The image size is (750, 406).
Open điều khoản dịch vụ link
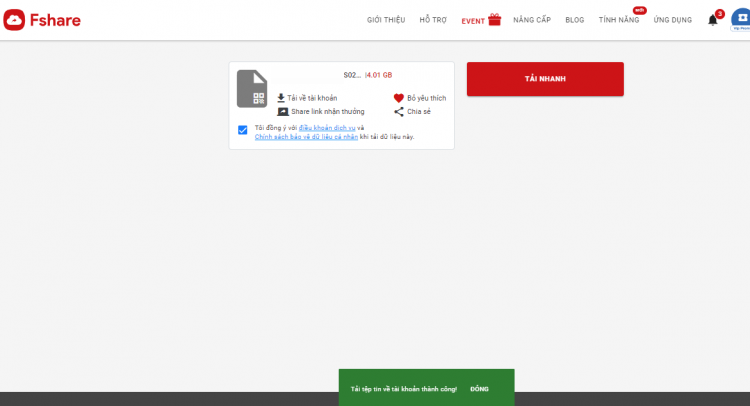tap(327, 128)
